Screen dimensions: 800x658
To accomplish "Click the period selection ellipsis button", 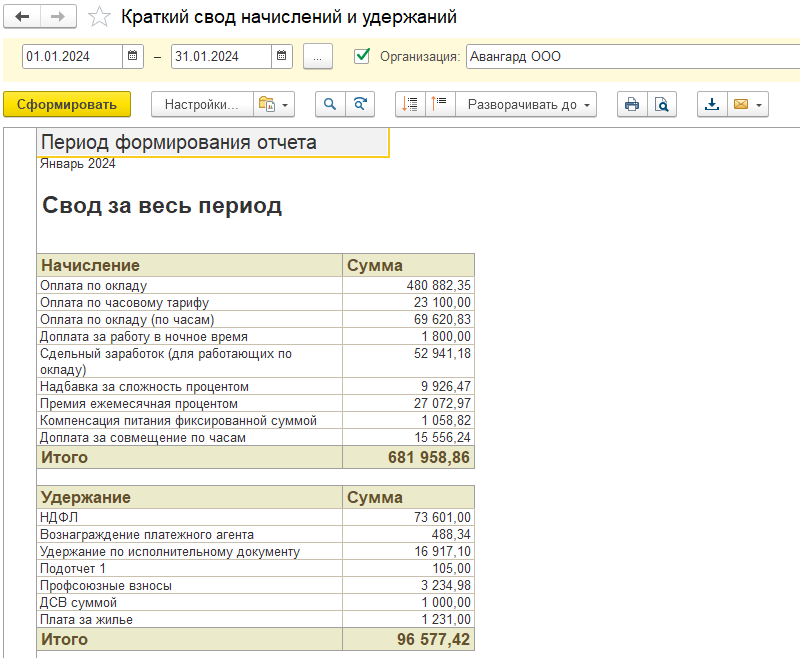I will 318,56.
